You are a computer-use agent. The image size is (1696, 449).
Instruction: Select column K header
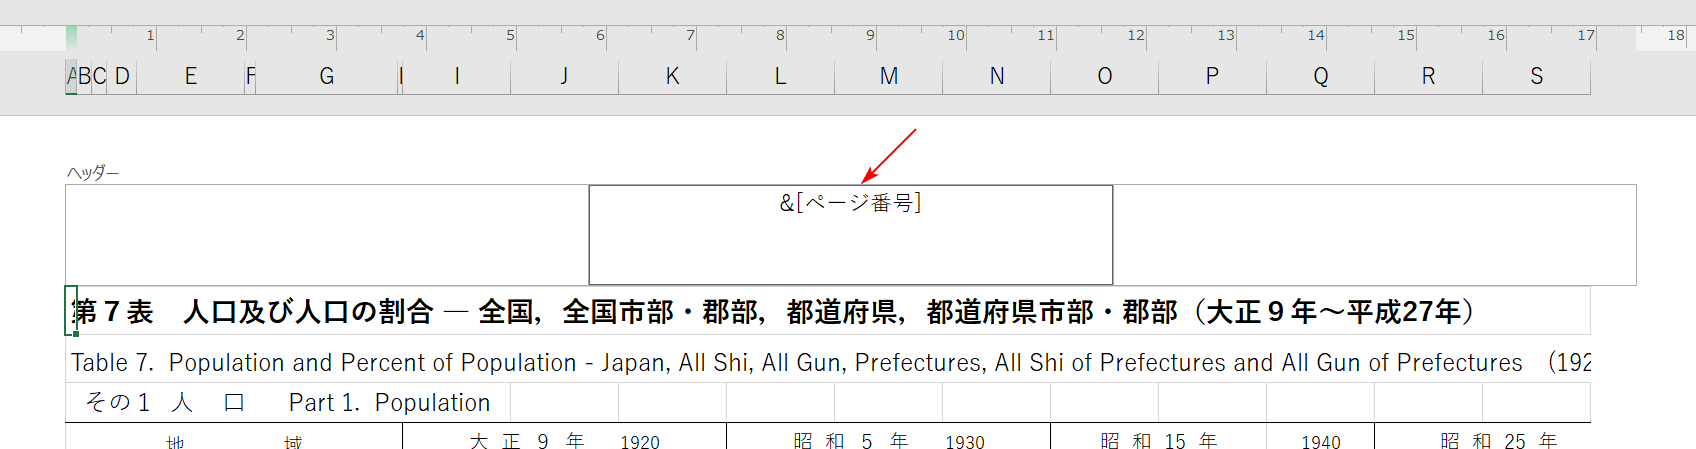(672, 77)
